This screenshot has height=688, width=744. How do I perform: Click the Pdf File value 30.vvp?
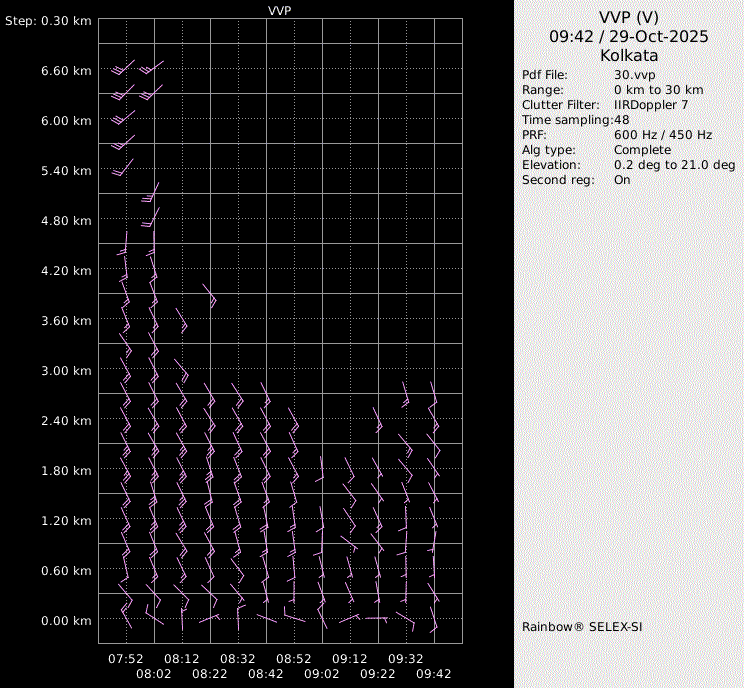point(634,75)
